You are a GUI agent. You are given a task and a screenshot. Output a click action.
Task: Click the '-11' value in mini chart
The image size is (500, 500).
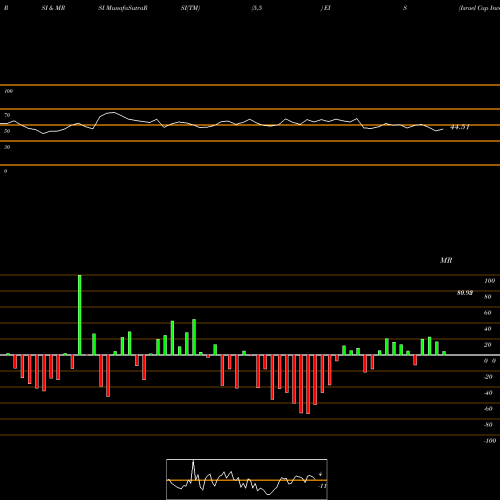click(322, 486)
